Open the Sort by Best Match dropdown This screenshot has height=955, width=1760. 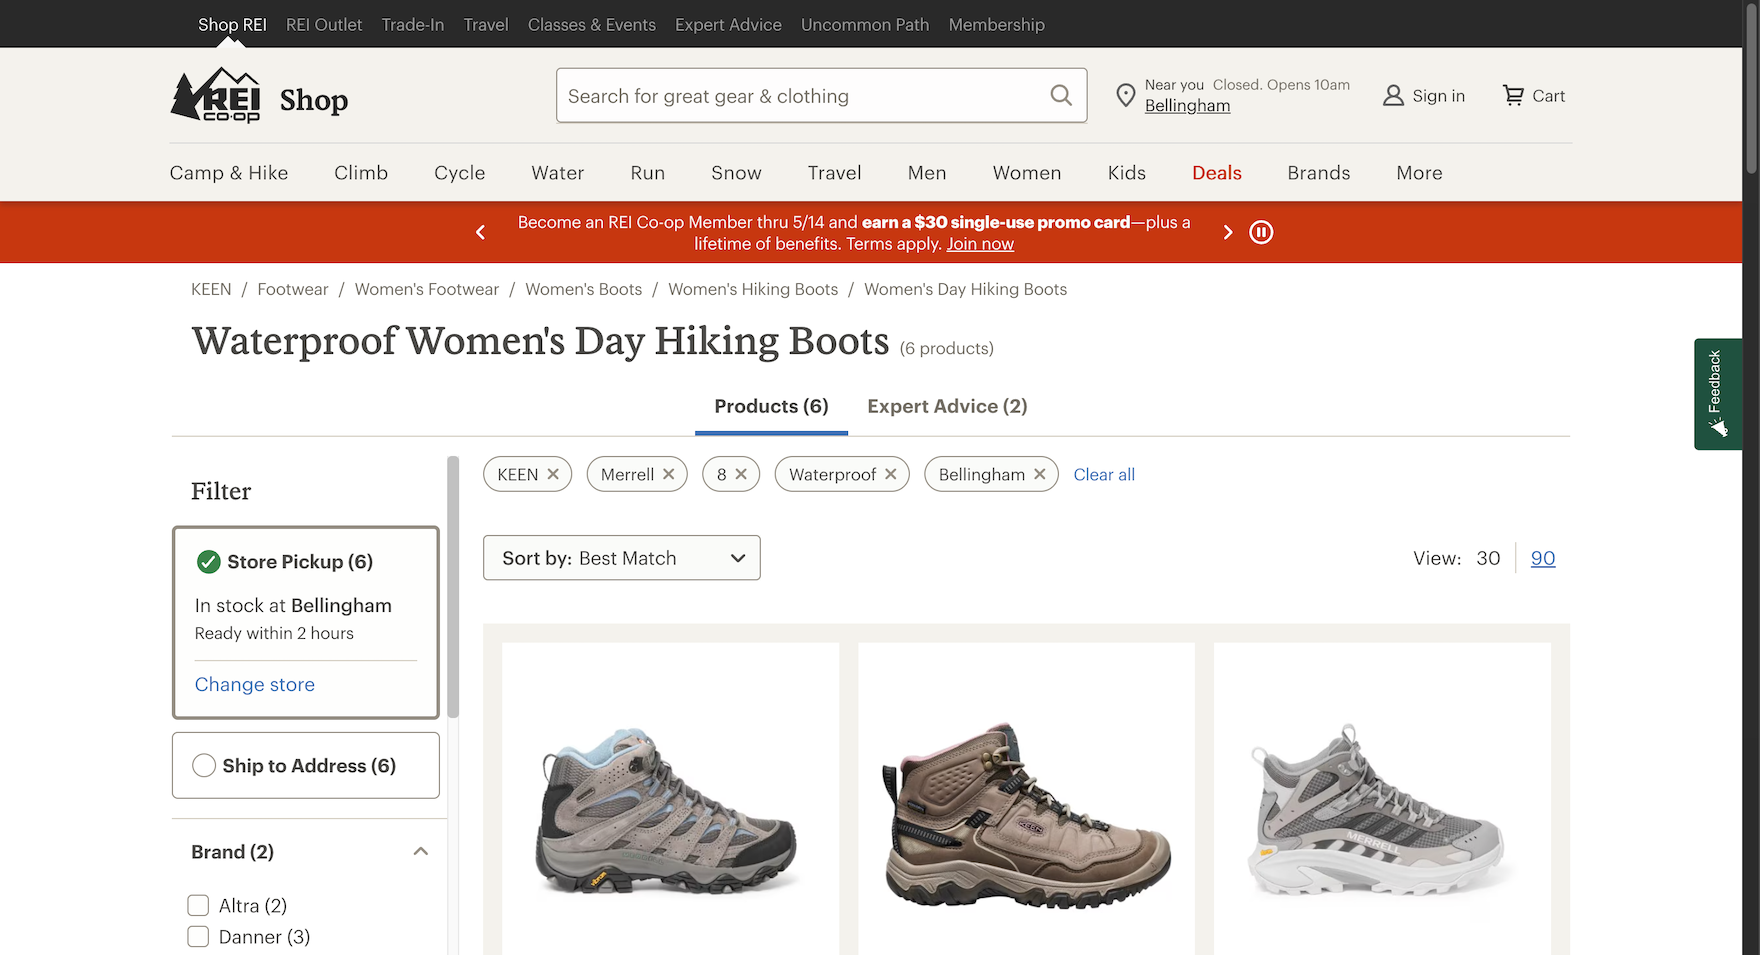622,558
